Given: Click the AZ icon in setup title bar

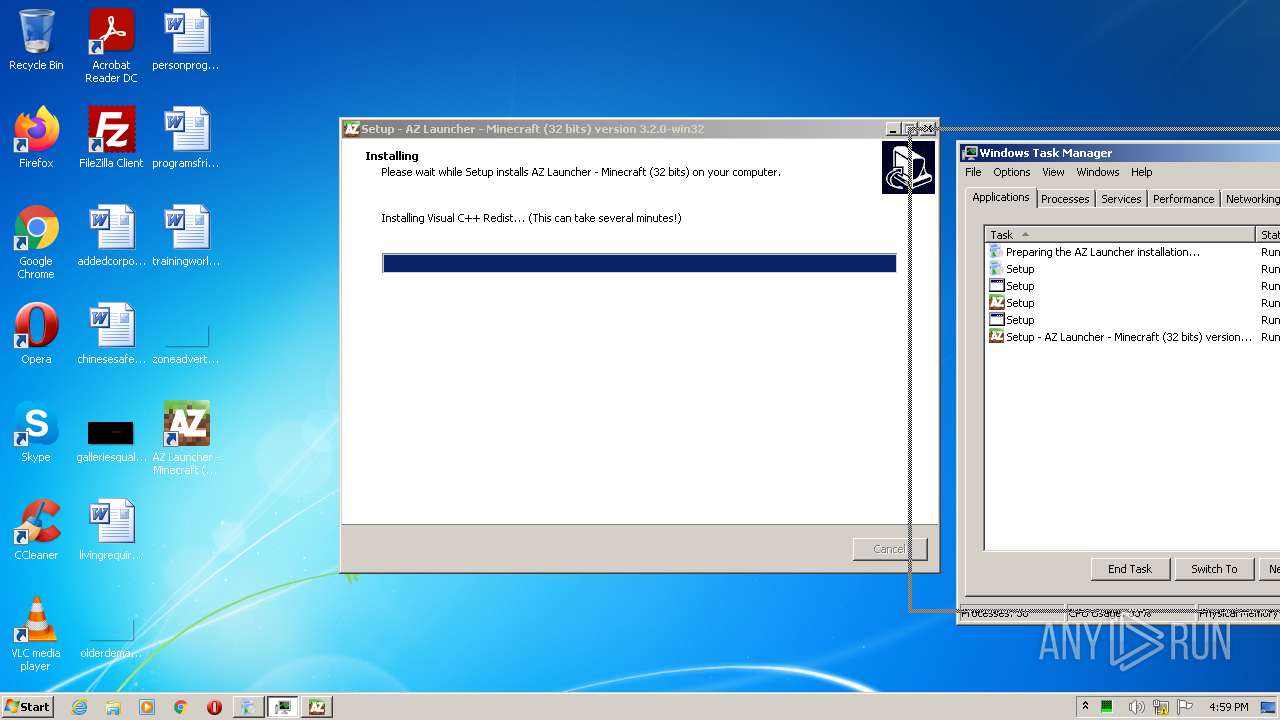Looking at the screenshot, I should [351, 129].
